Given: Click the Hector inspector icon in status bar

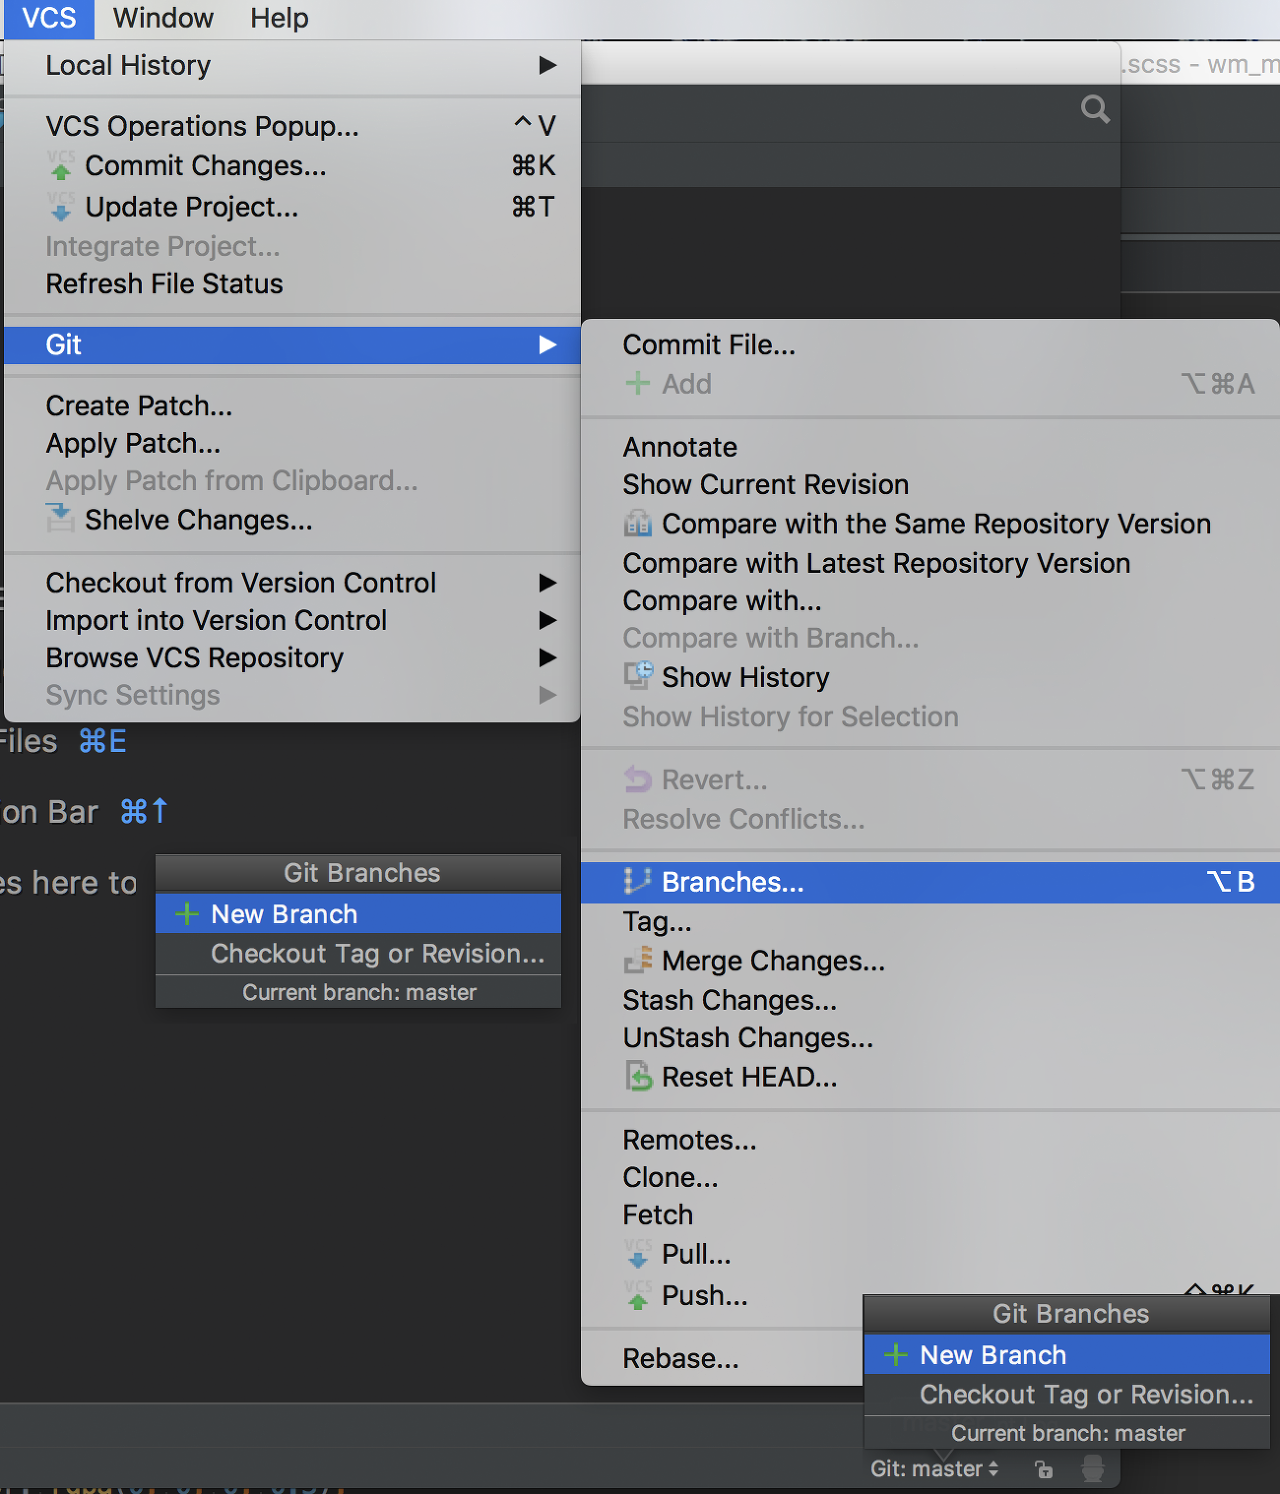Looking at the screenshot, I should tap(1093, 1468).
